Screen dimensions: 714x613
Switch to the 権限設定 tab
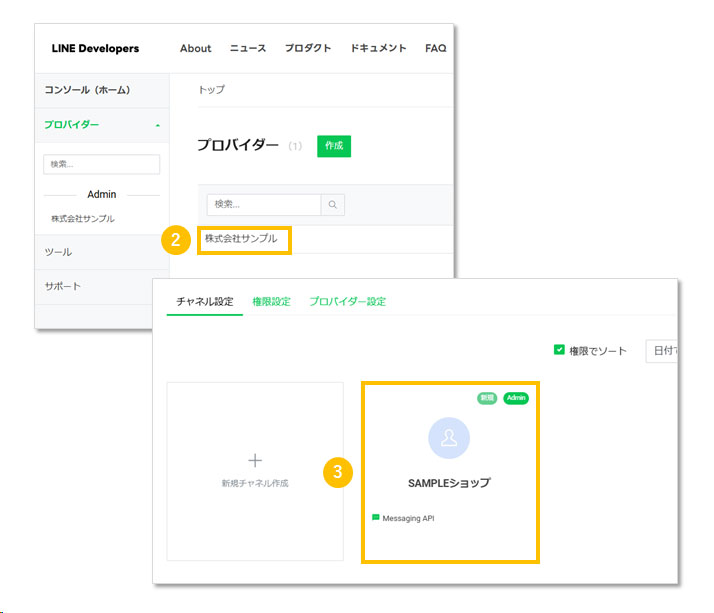(x=271, y=301)
